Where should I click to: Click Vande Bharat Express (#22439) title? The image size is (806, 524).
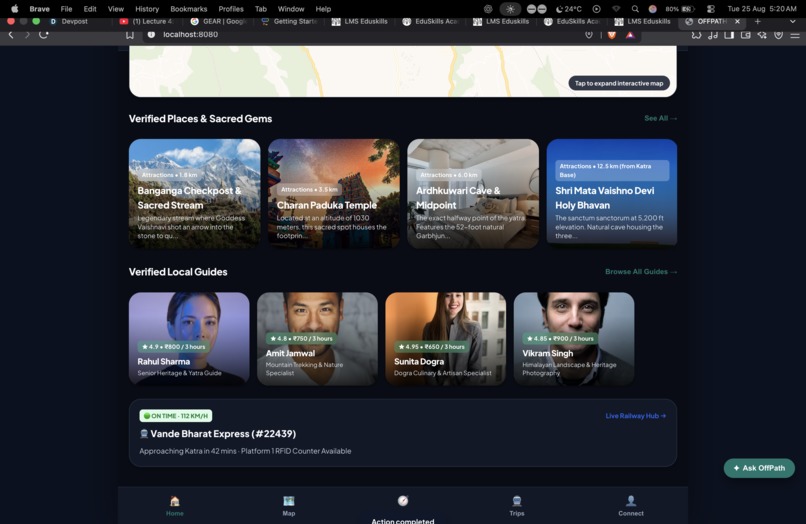pos(223,433)
